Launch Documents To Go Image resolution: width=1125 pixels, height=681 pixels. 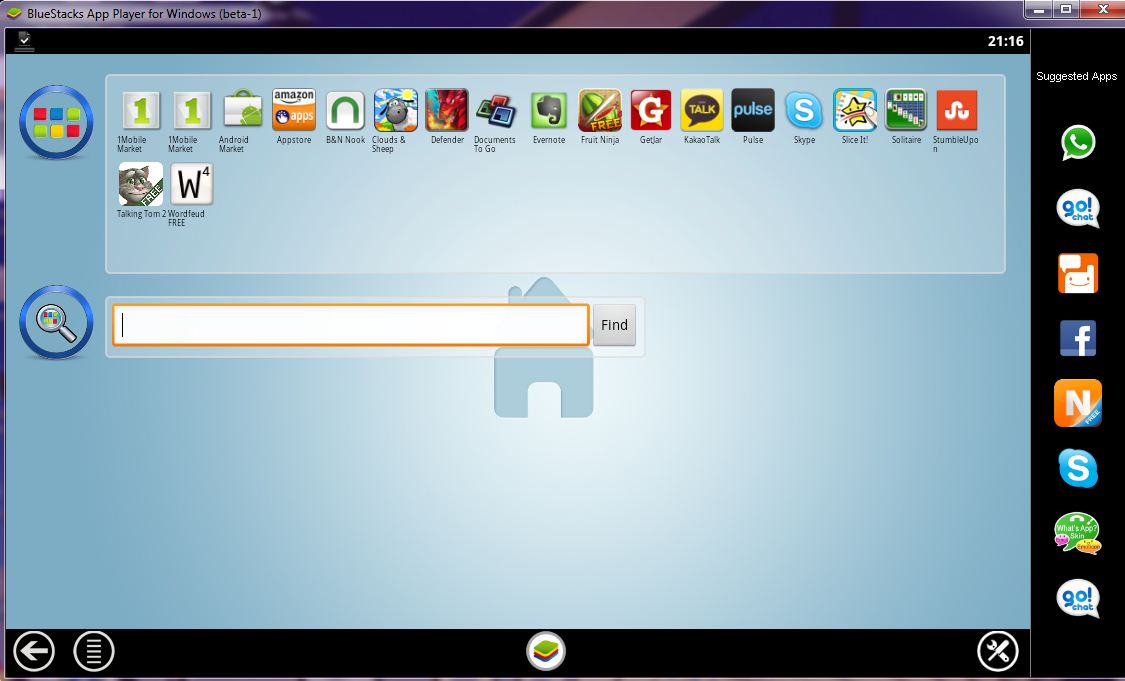[496, 111]
